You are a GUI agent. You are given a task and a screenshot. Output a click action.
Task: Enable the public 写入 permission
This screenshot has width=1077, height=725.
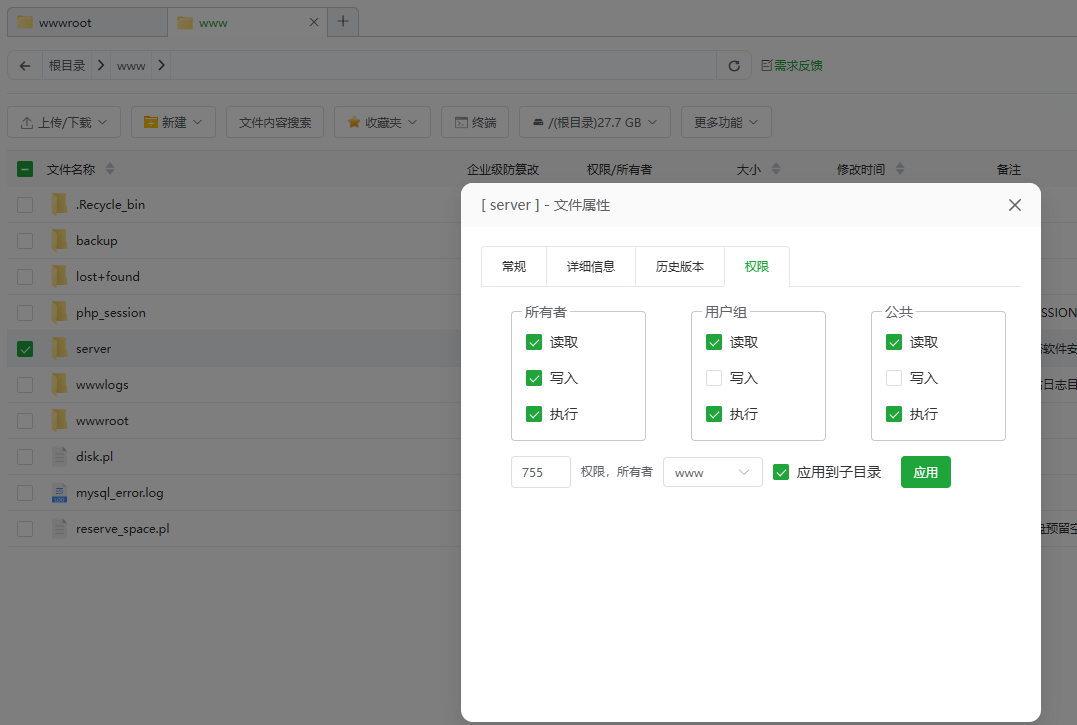click(894, 378)
